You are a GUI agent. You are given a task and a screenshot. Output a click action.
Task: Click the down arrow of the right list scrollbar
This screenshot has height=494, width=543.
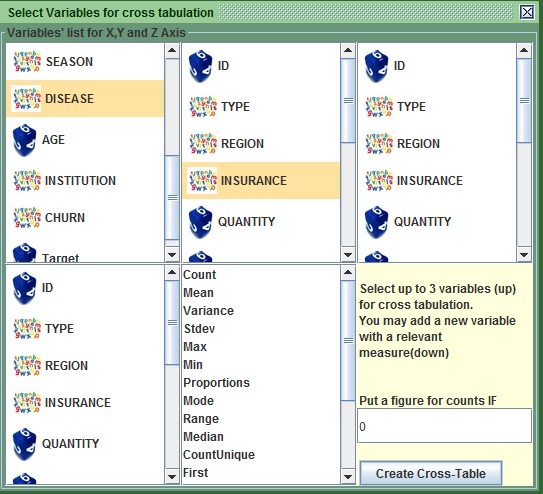tap(524, 254)
